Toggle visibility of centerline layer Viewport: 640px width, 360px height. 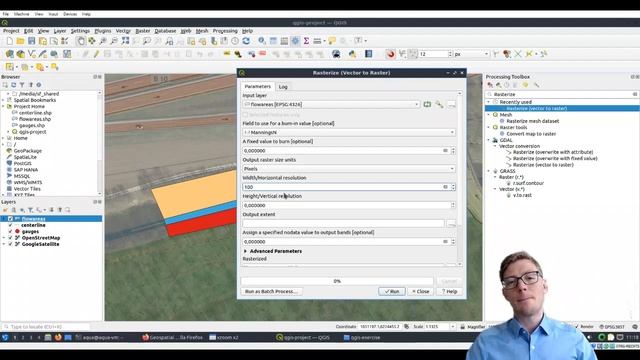pos(10,225)
